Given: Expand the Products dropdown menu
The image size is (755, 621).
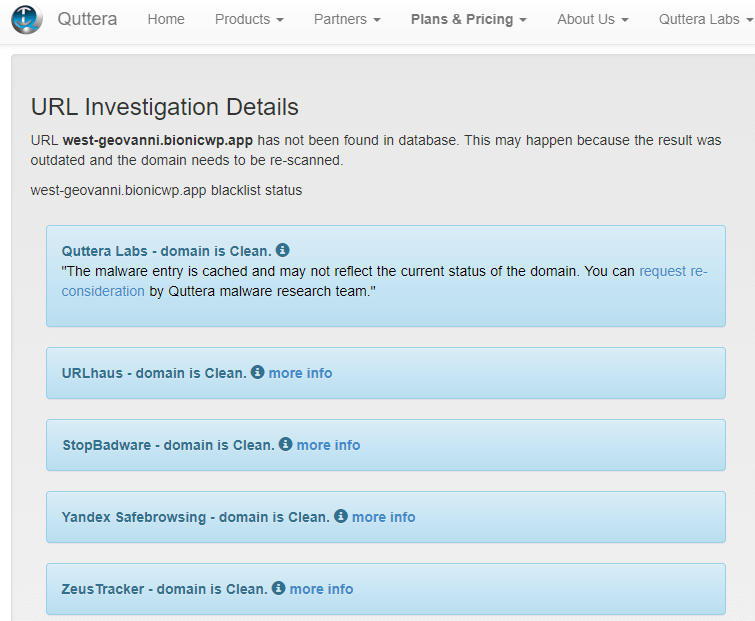Looking at the screenshot, I should click(x=249, y=19).
